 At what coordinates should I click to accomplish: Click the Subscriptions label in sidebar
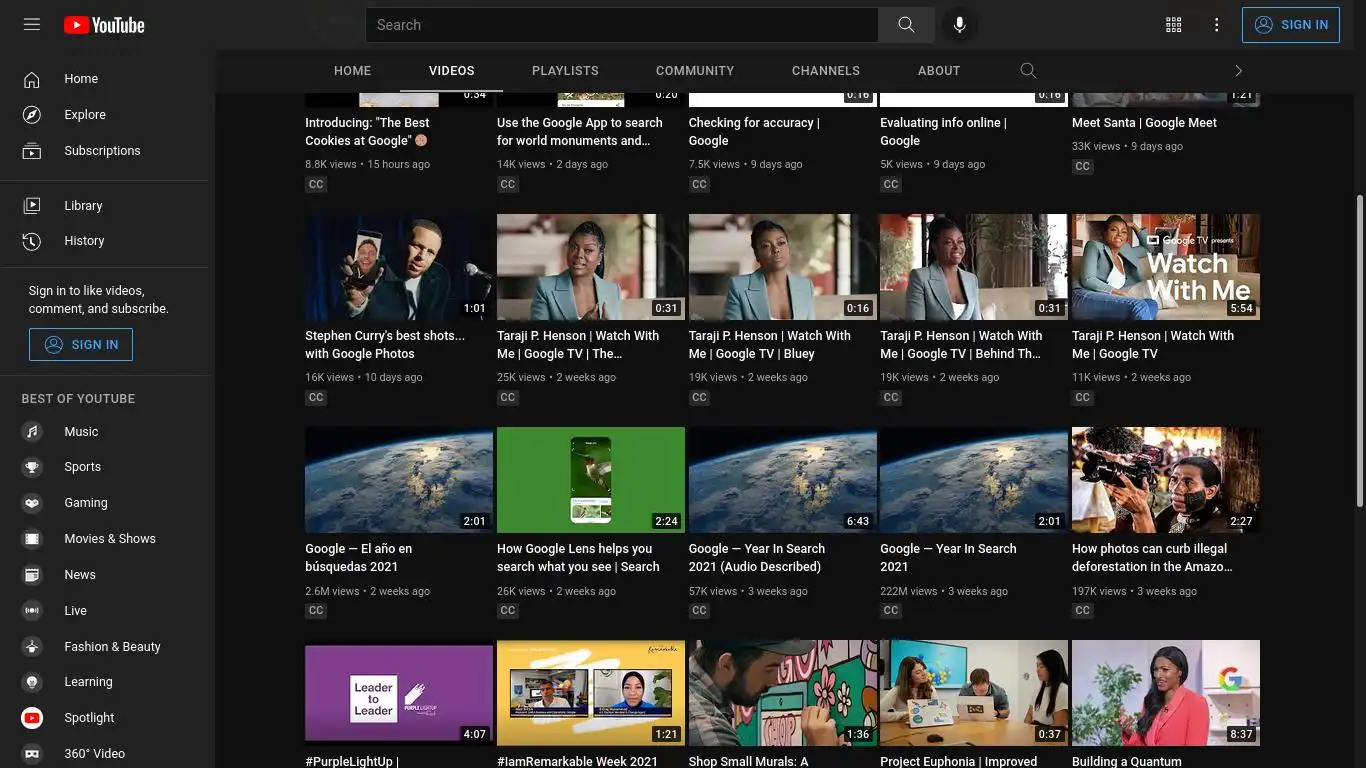[x=102, y=151]
